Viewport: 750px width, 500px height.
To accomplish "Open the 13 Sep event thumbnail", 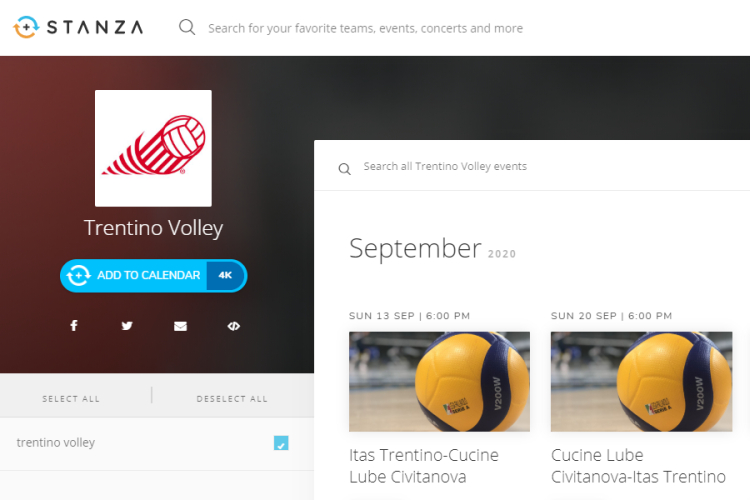I will click(439, 381).
